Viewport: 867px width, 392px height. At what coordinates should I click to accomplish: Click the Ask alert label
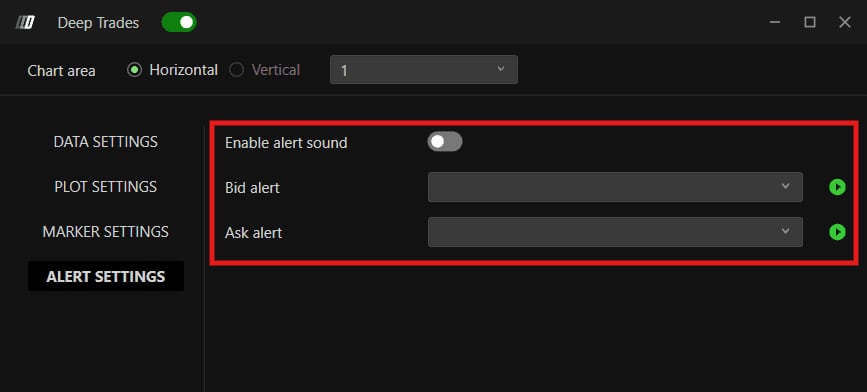[253, 233]
